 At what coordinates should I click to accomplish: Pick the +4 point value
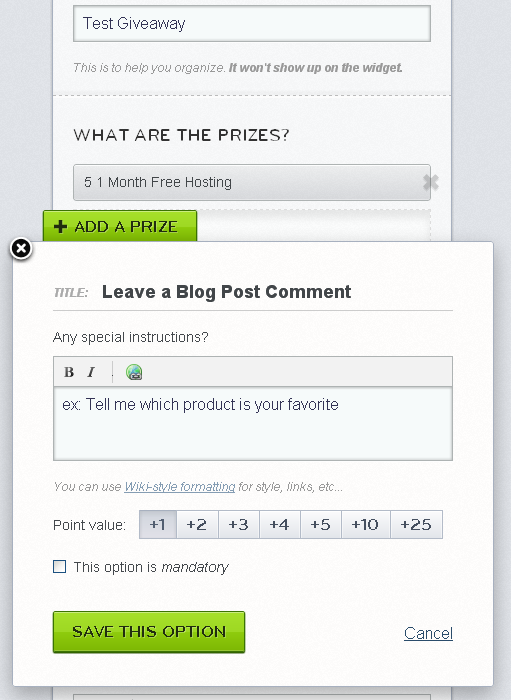(x=280, y=525)
